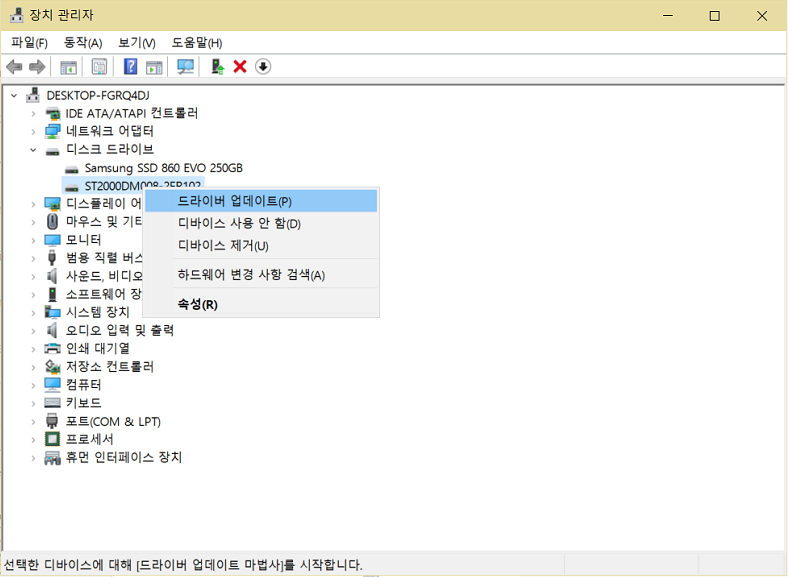Open the 동작(A) menu
Image resolution: width=788 pixels, height=577 pixels.
tap(83, 43)
